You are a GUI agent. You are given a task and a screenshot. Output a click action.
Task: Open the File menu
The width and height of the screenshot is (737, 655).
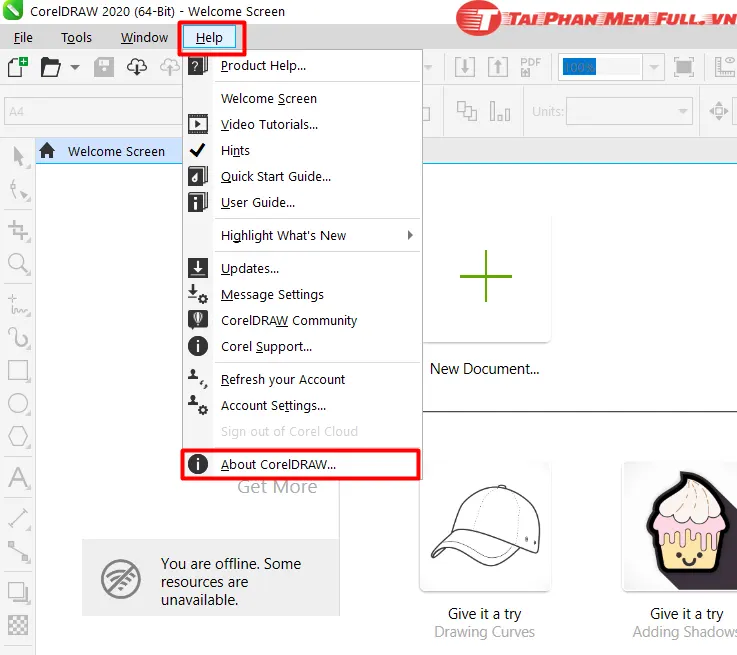click(x=23, y=38)
